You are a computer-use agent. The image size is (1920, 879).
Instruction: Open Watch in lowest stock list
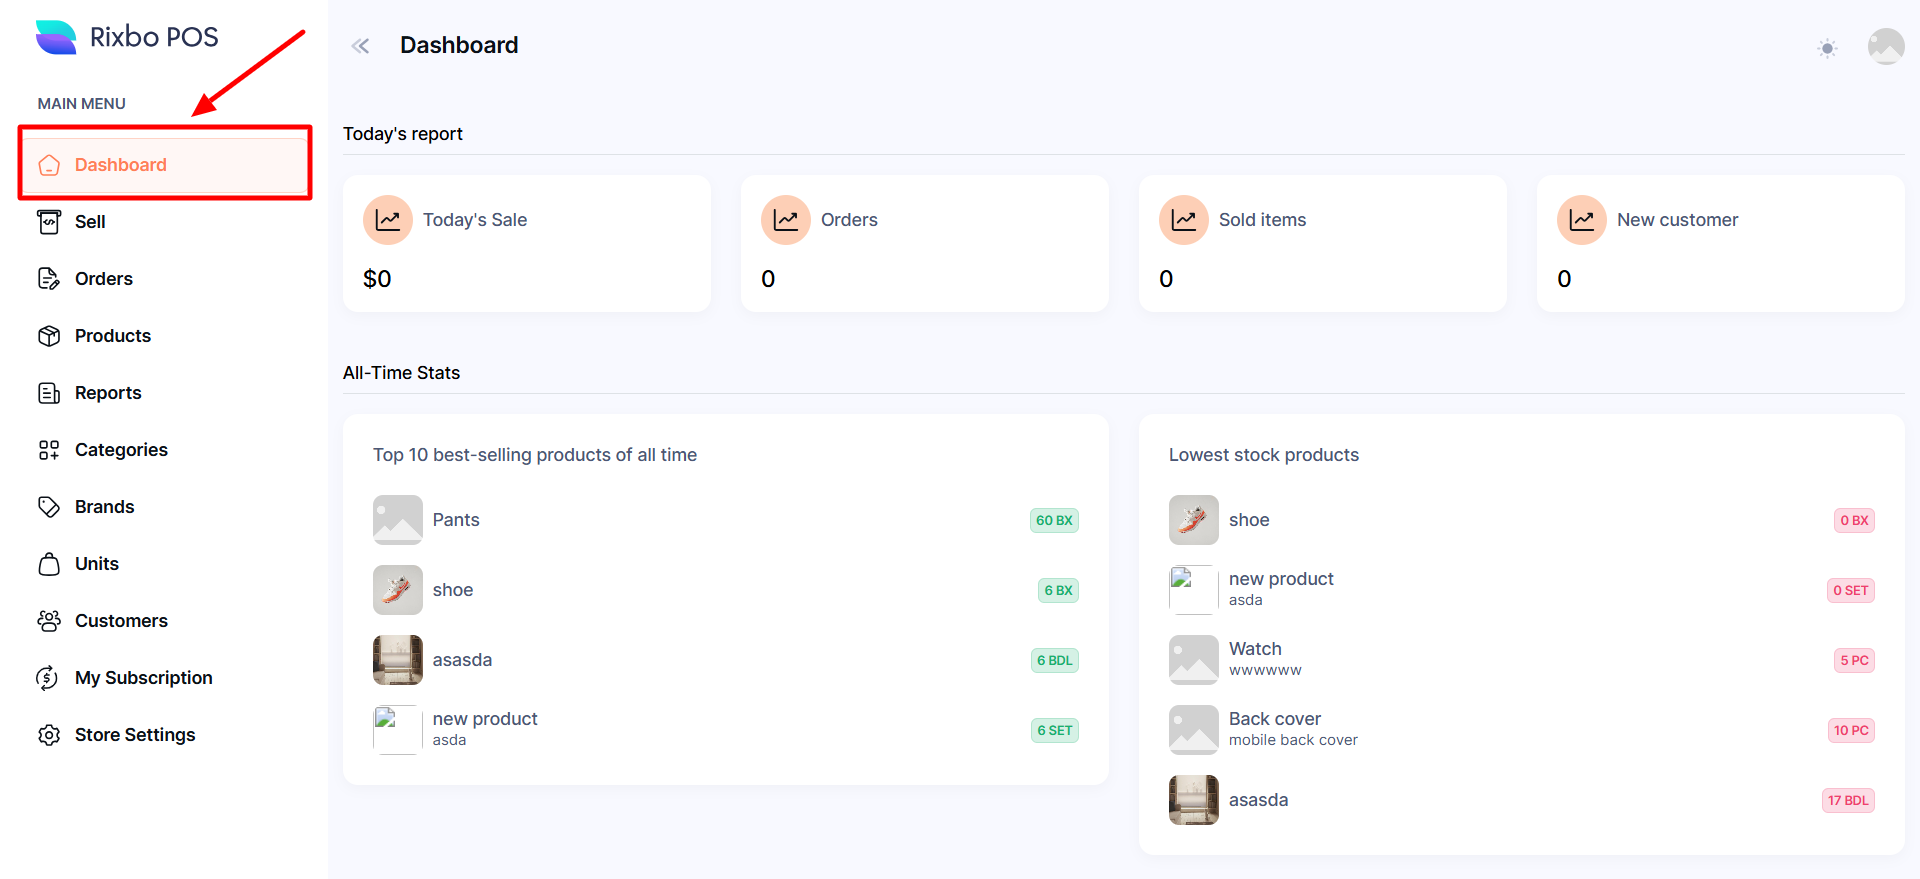click(1255, 650)
